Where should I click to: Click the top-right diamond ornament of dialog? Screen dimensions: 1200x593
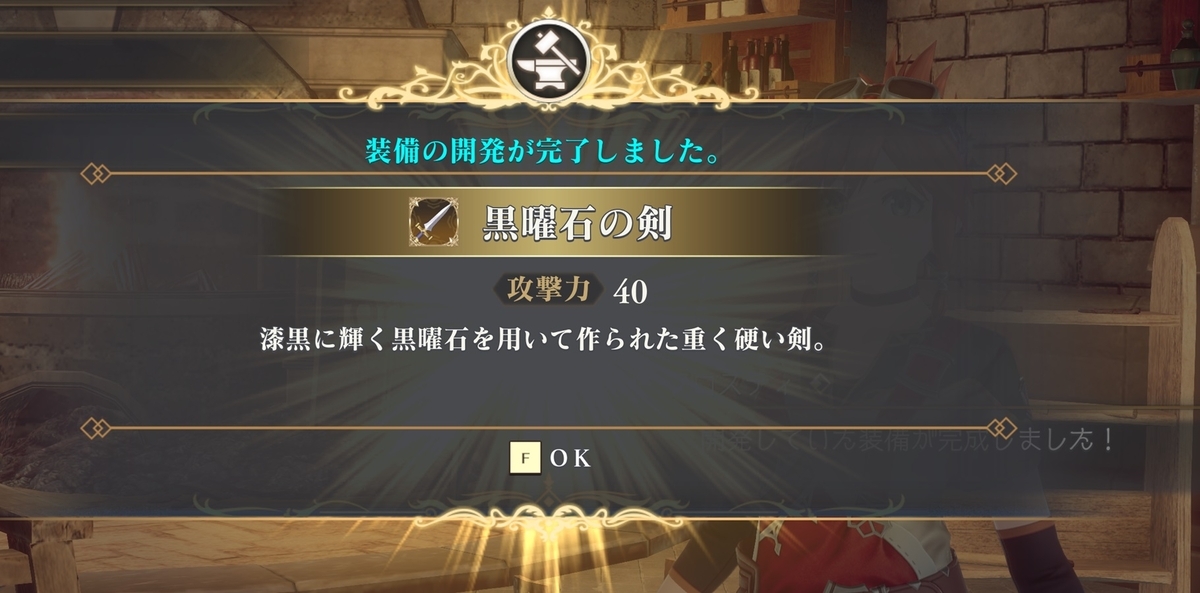1001,174
